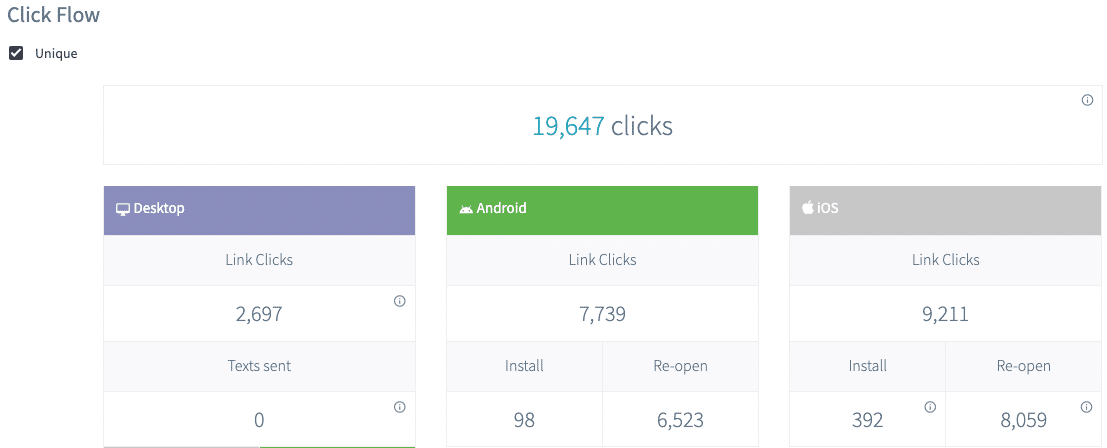Click the Click Flow heading
1107x448 pixels.
pos(54,16)
